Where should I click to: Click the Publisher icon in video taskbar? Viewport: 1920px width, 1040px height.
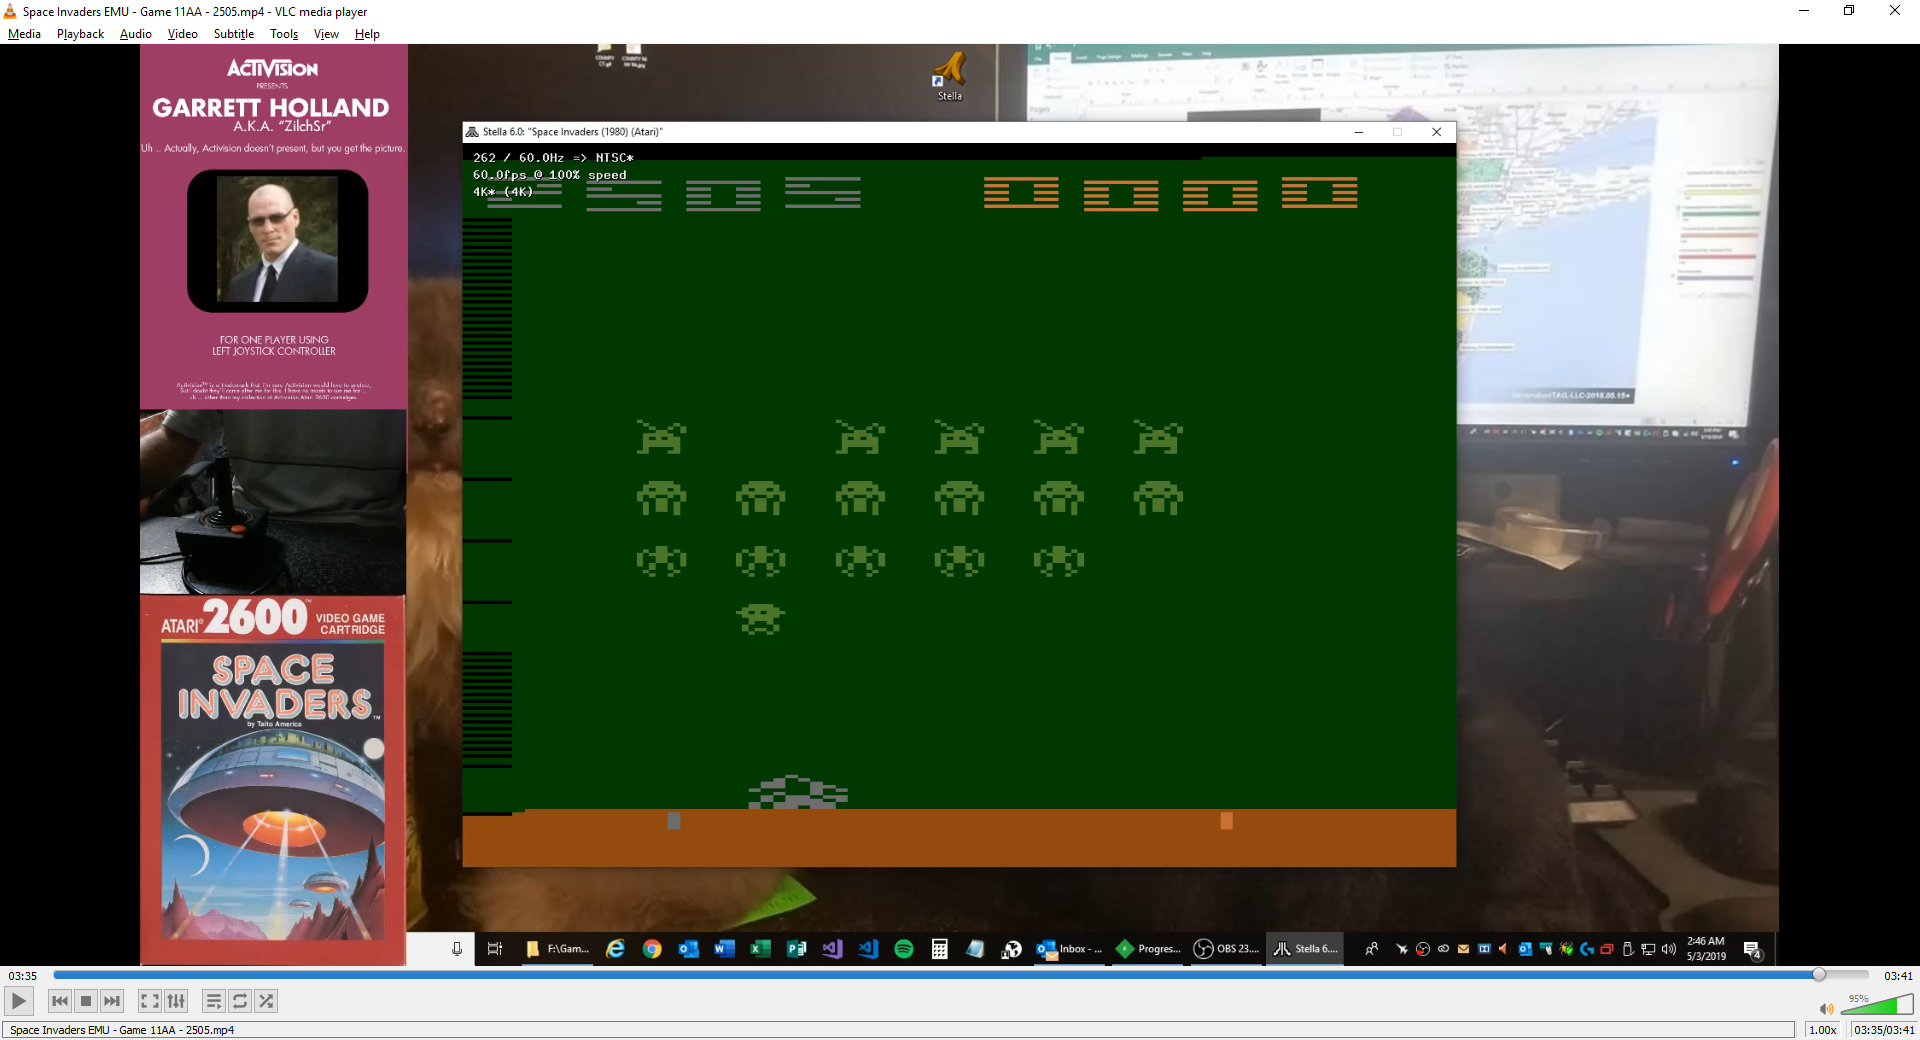tap(796, 949)
